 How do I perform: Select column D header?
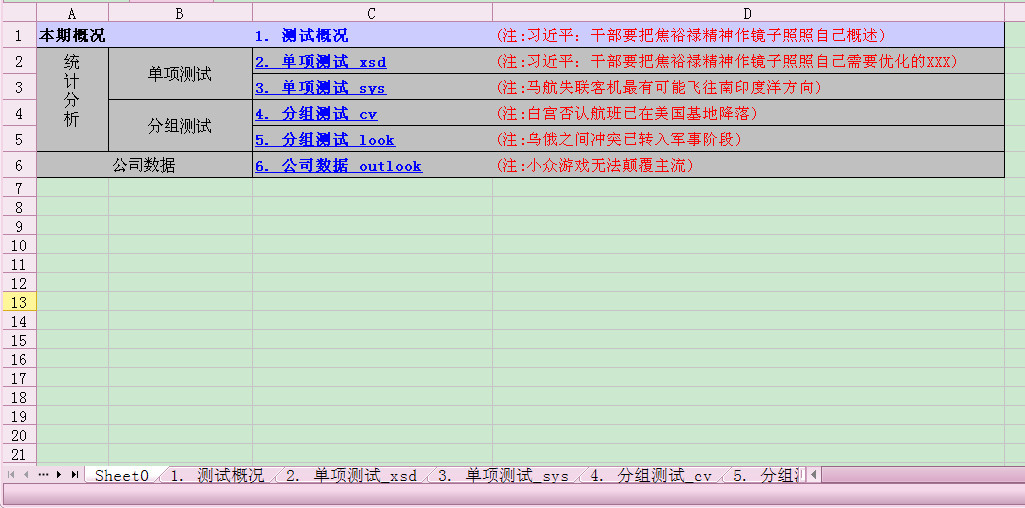(748, 13)
